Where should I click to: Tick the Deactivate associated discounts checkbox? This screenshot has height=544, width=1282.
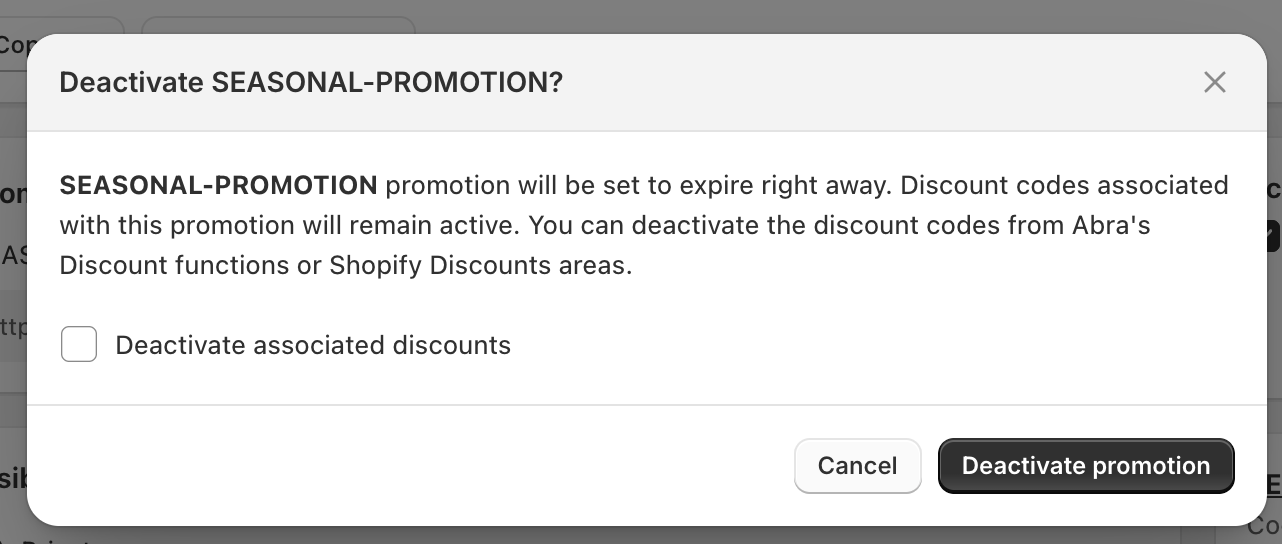point(79,345)
